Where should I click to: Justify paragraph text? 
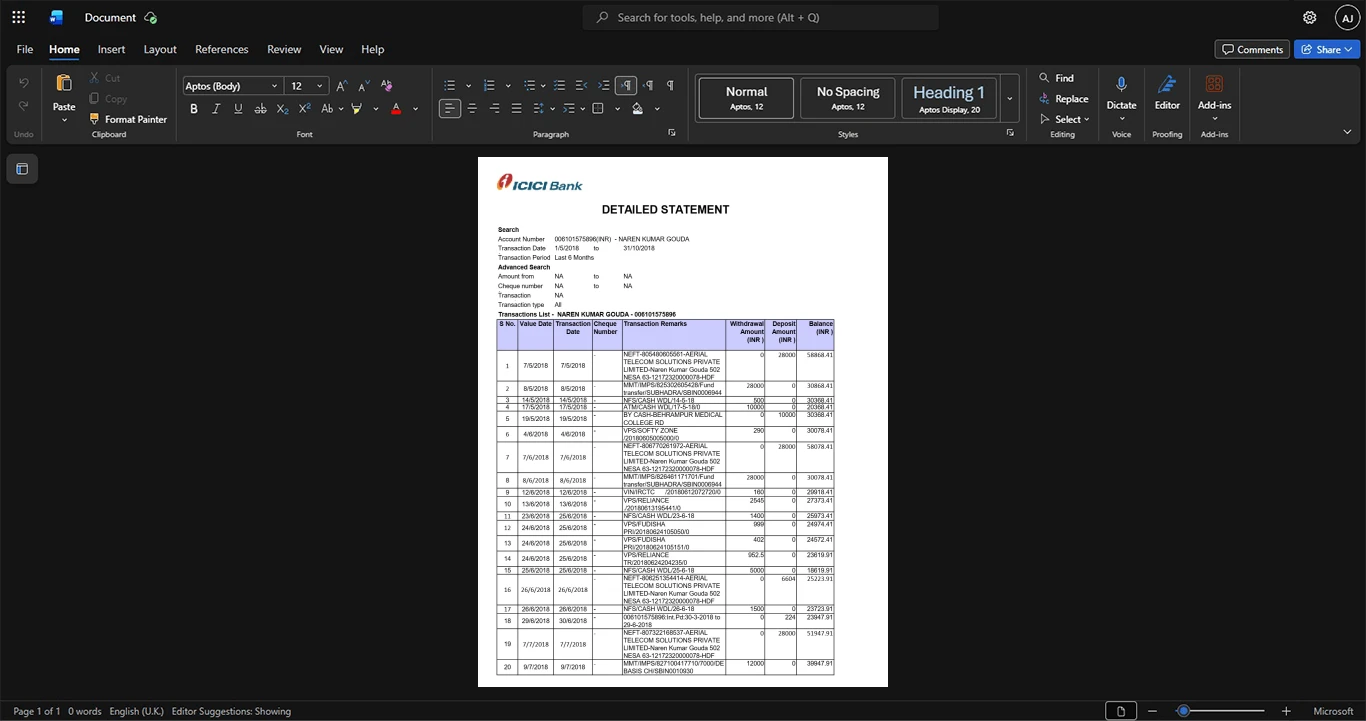(x=516, y=108)
